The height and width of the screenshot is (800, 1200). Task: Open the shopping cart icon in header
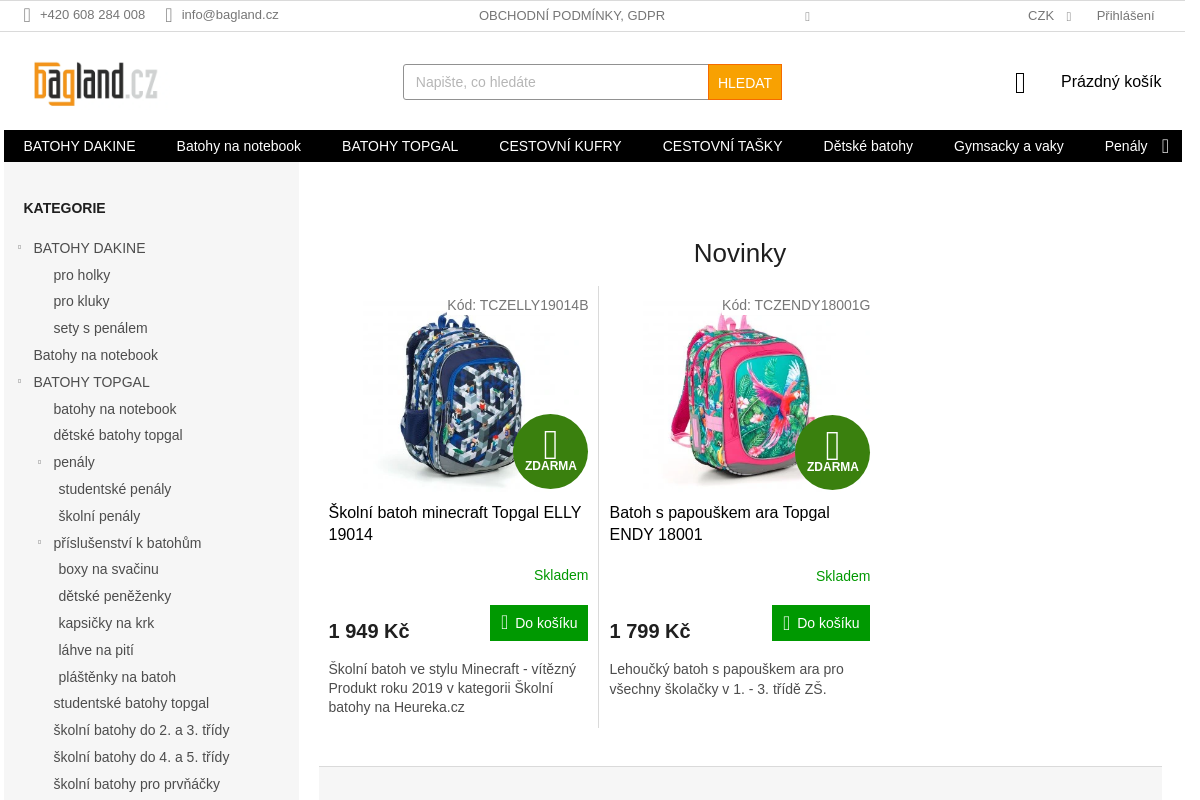[1019, 82]
